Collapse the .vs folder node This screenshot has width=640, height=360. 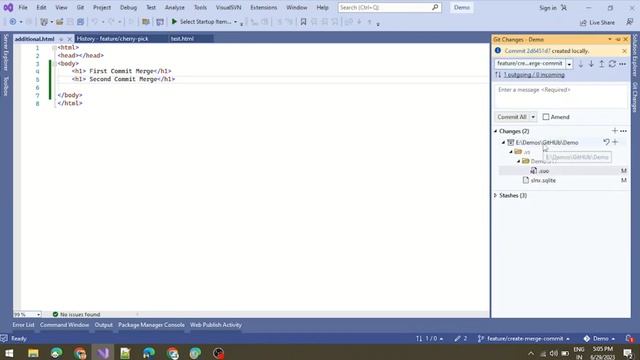point(511,152)
